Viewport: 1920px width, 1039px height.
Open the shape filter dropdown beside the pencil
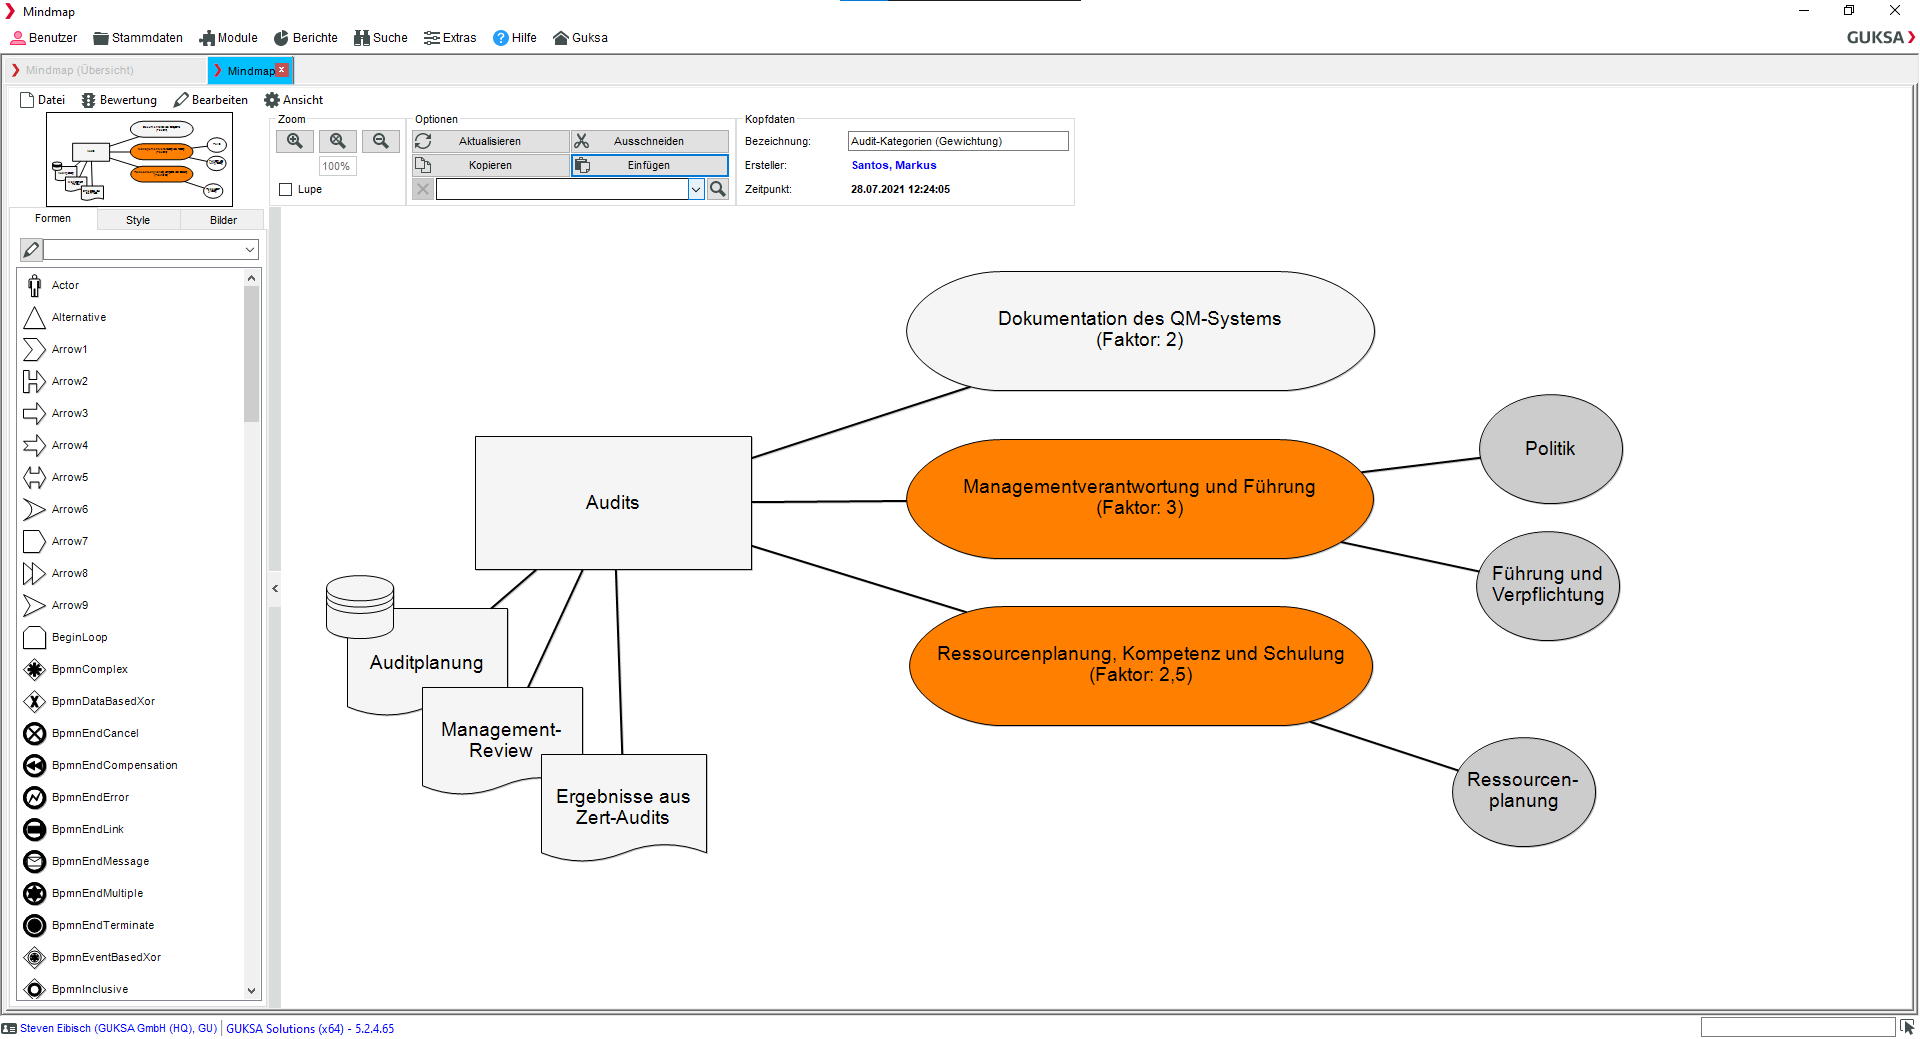coord(249,250)
